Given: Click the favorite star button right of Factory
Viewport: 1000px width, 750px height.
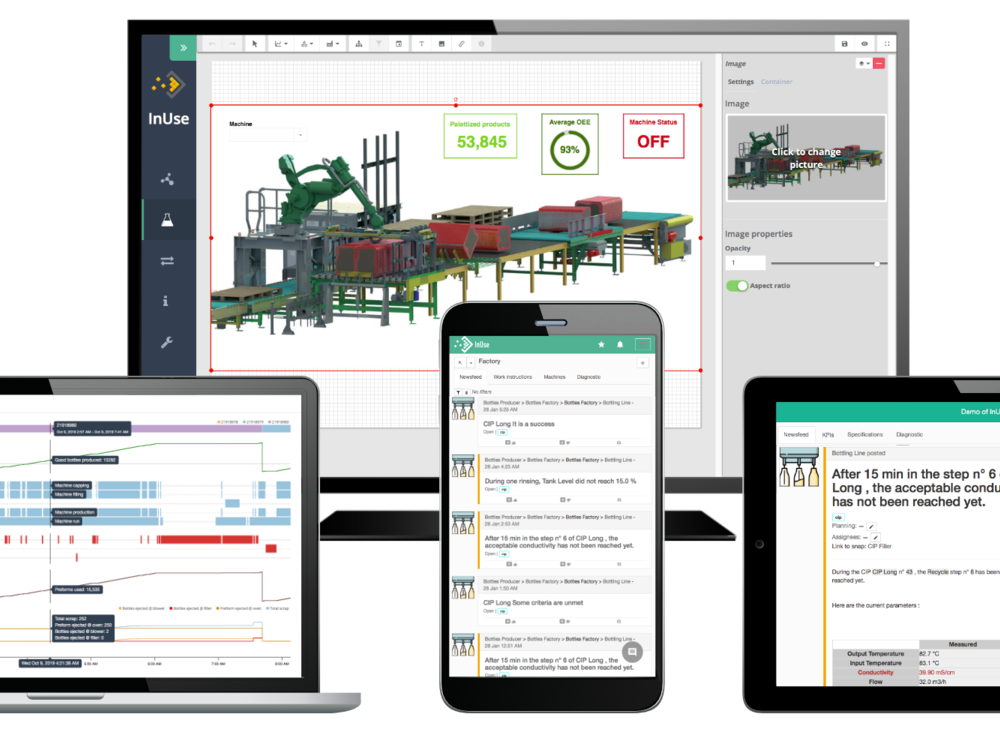Looking at the screenshot, I should coord(642,362).
